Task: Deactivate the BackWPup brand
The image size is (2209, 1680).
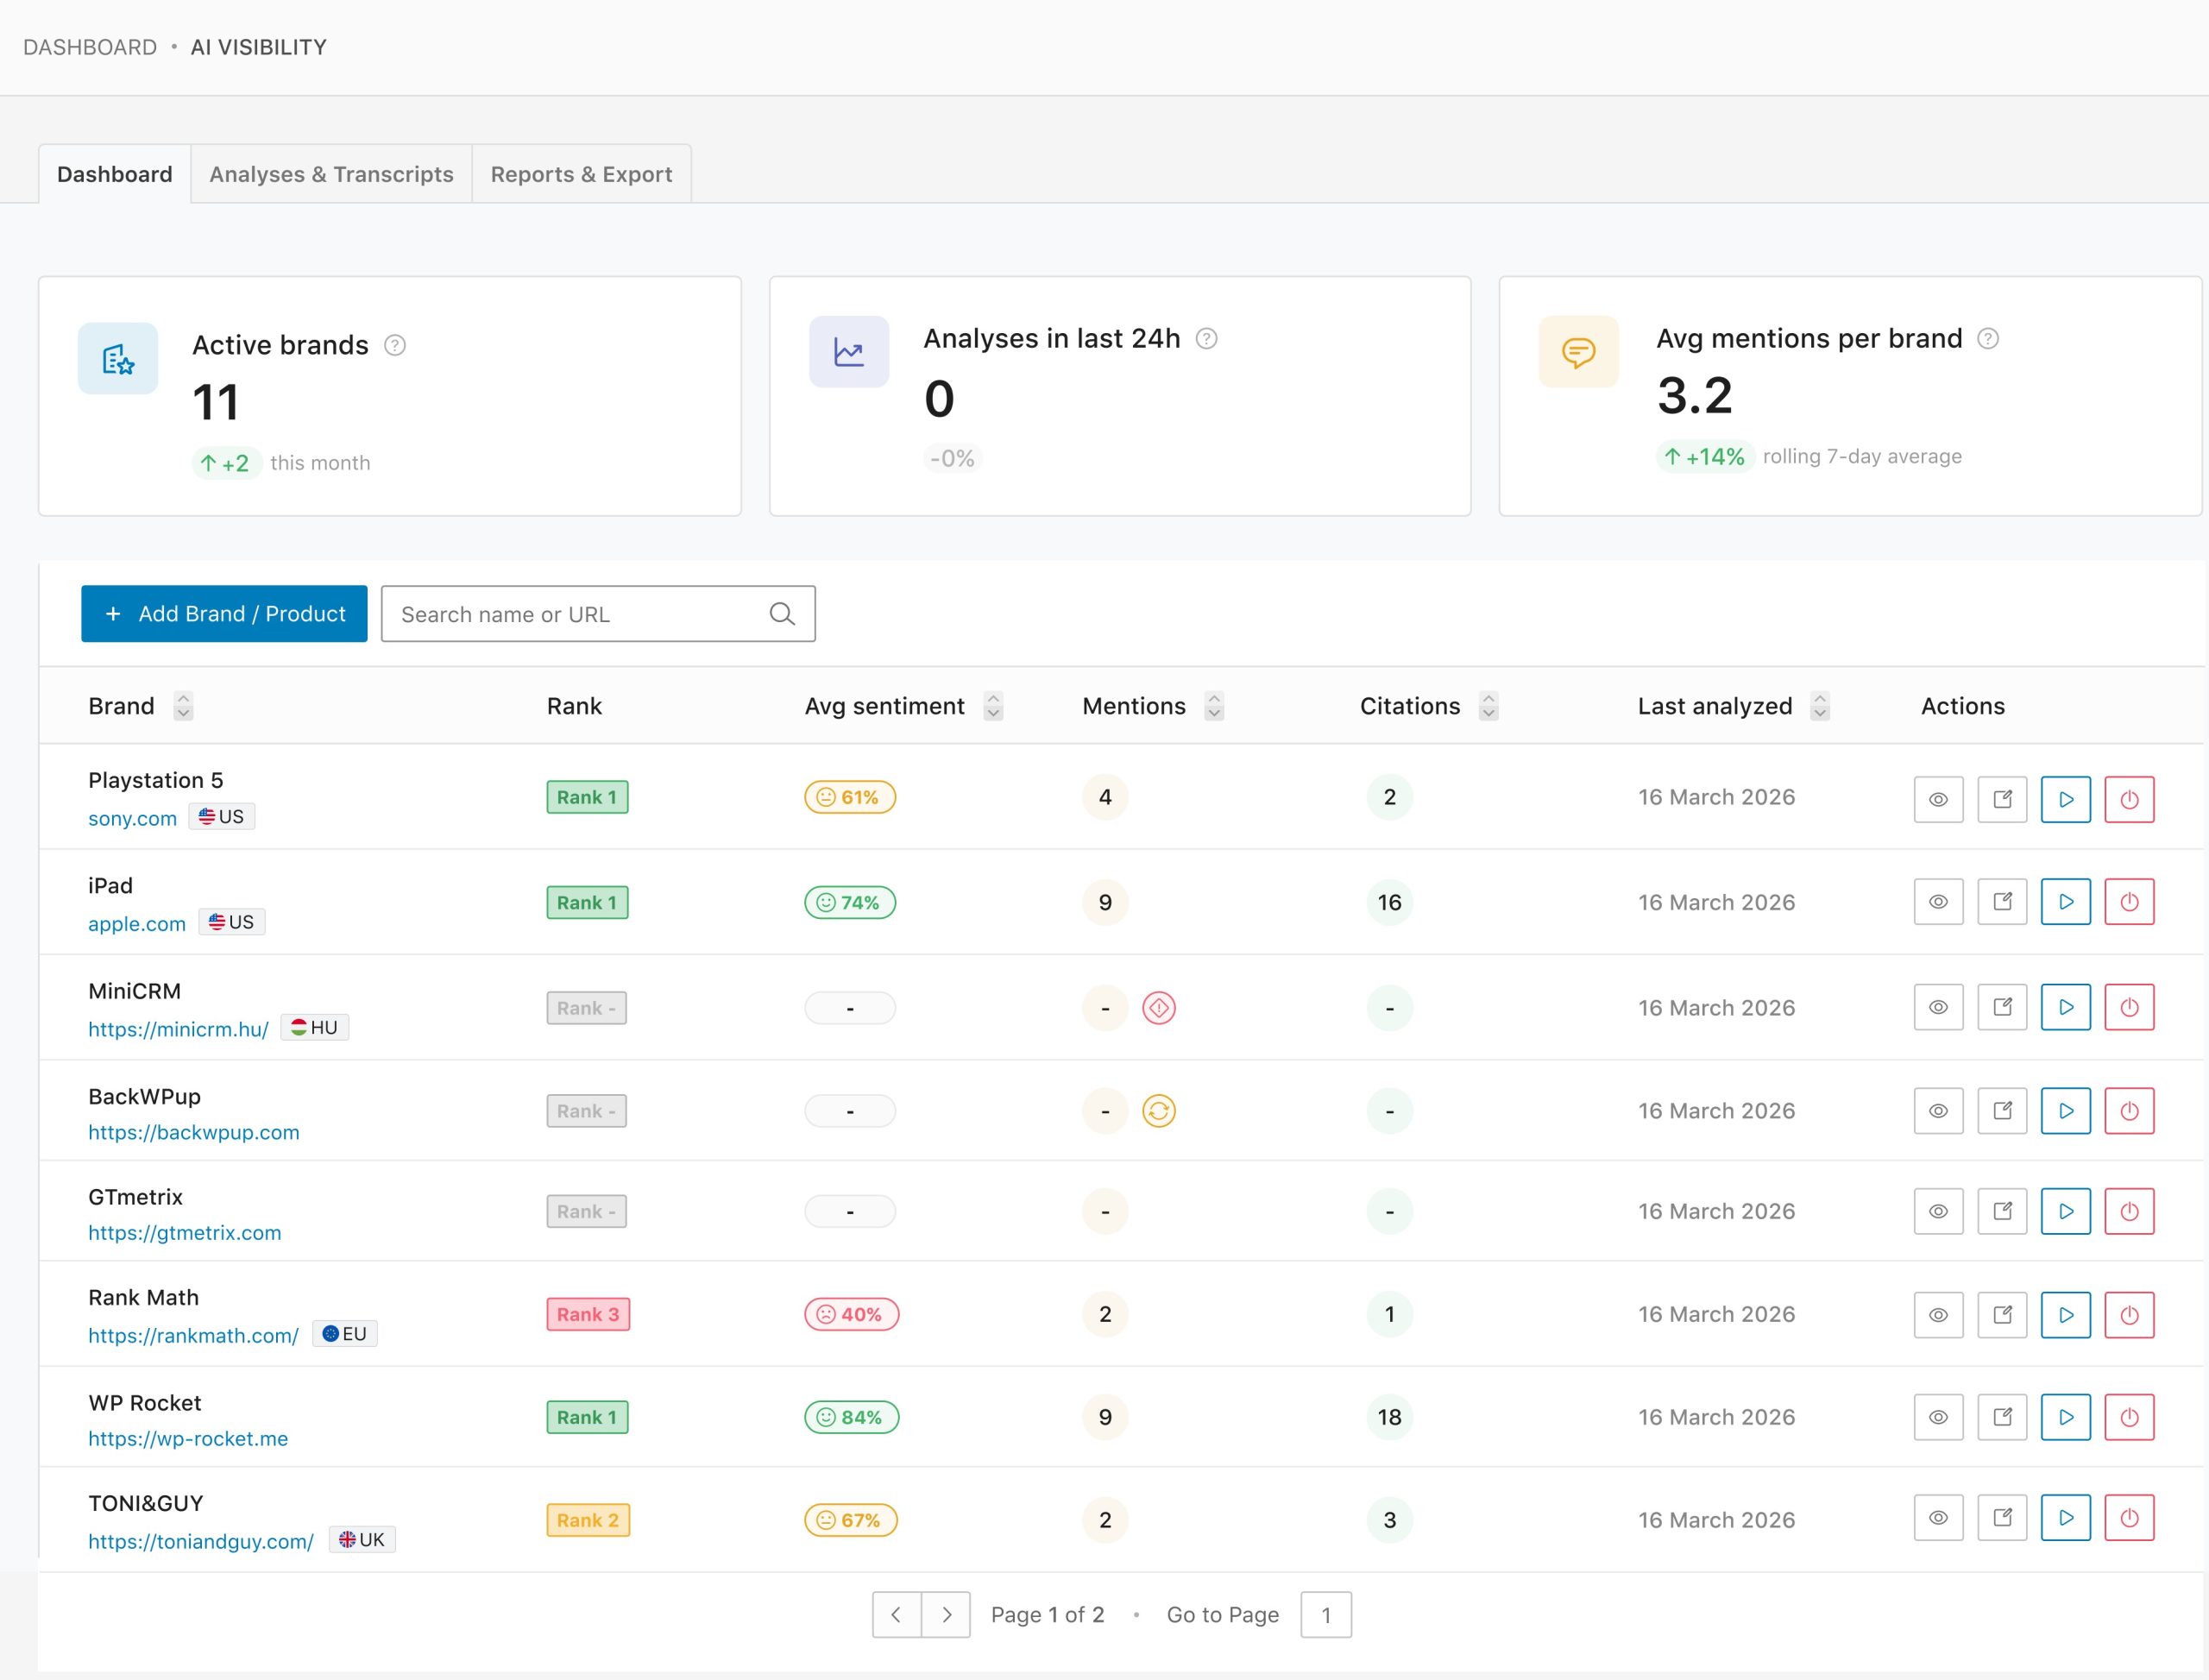Action: [2129, 1111]
